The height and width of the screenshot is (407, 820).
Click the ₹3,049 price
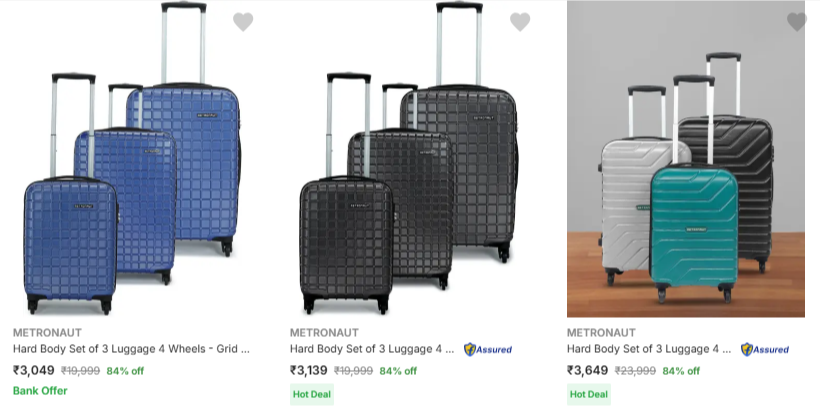click(x=33, y=370)
